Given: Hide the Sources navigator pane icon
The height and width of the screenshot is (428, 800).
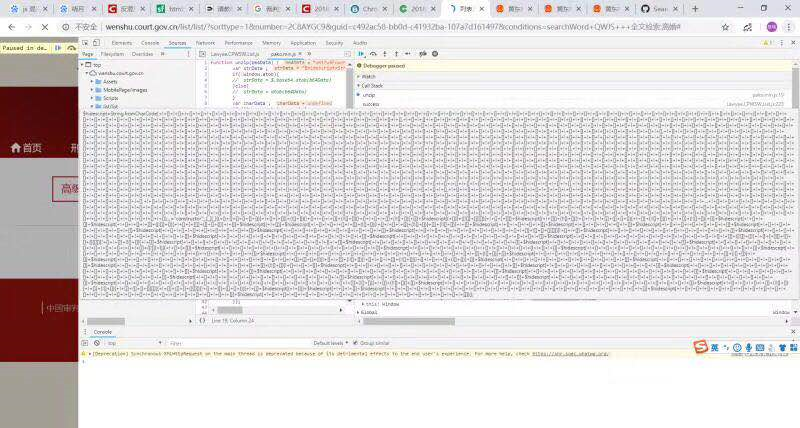Looking at the screenshot, I should 203,54.
